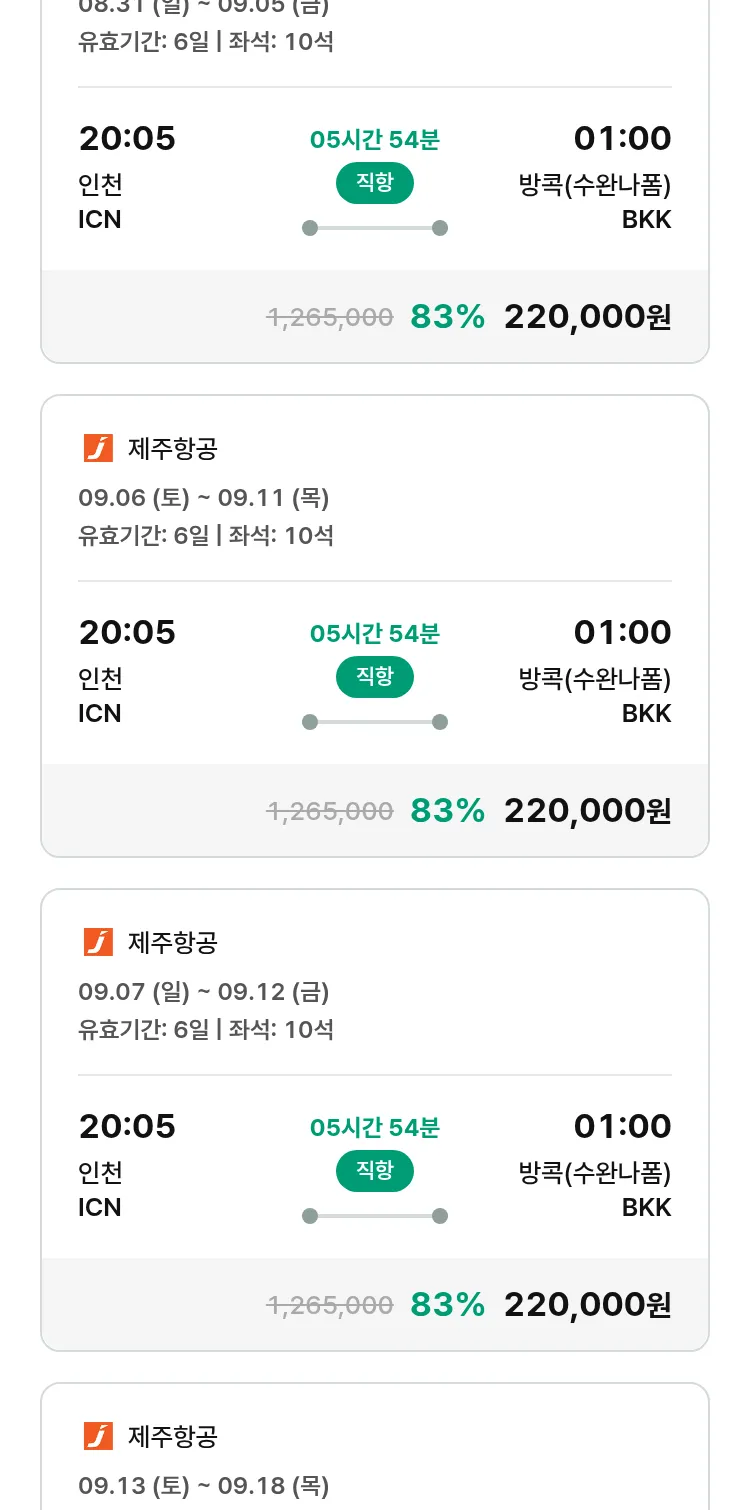Tap the route line on the 09.07 flight
Screen dimensions: 750x1510
click(374, 1216)
